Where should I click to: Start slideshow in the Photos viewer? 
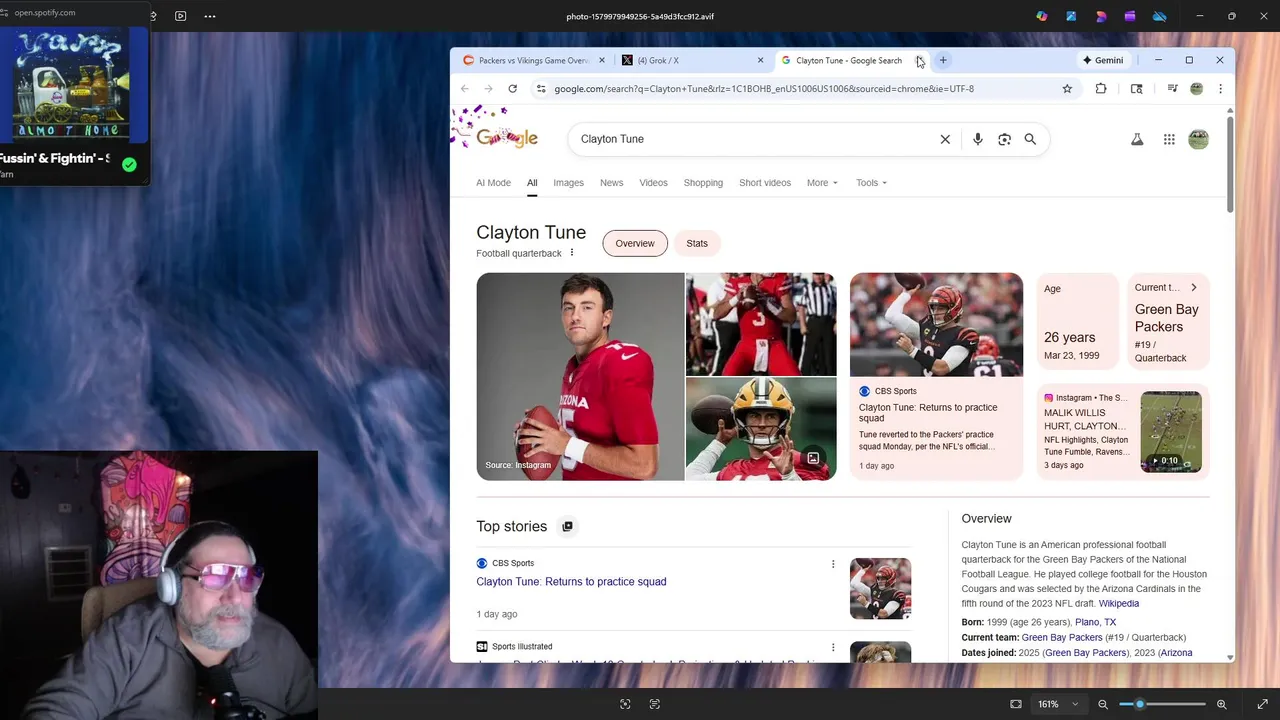coord(180,16)
